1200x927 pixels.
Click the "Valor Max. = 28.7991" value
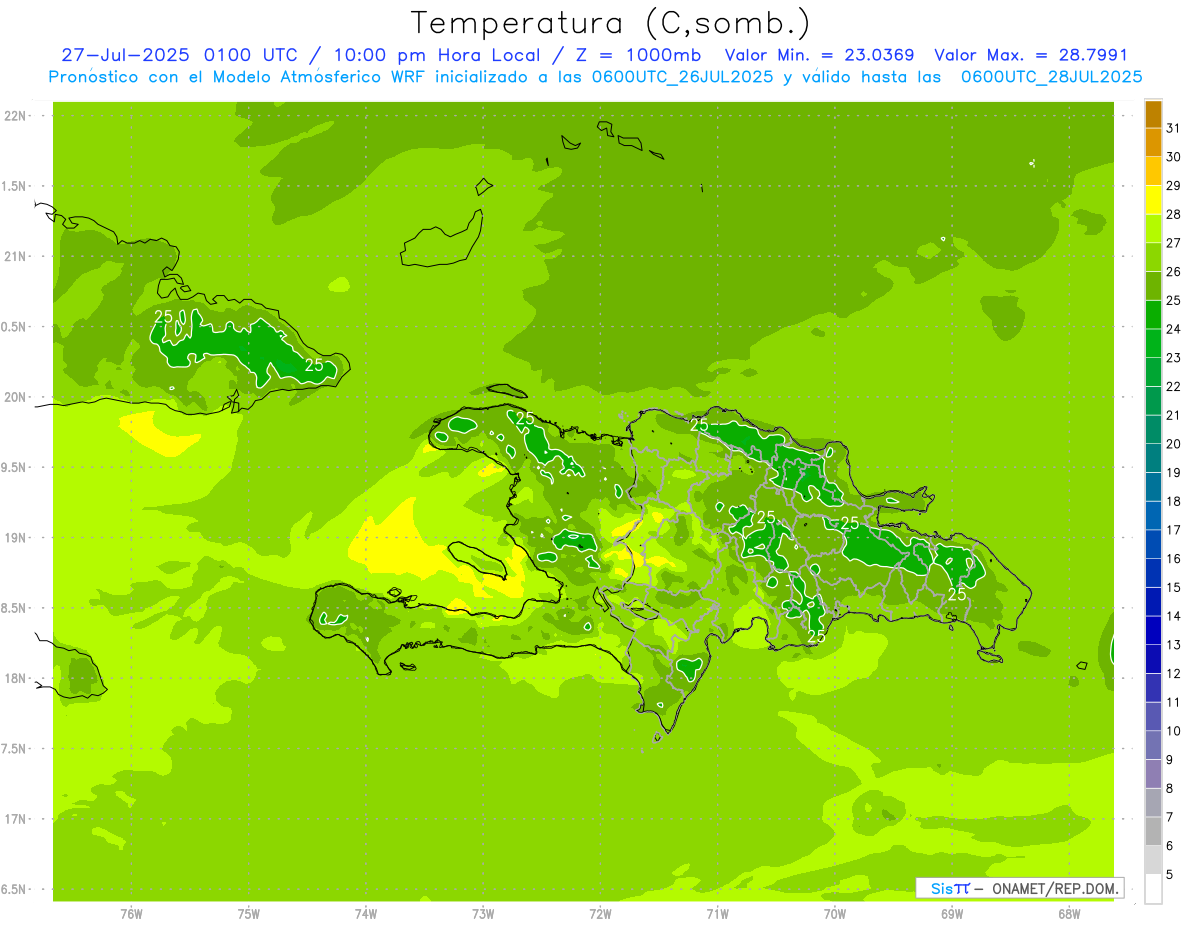[x=1030, y=55]
